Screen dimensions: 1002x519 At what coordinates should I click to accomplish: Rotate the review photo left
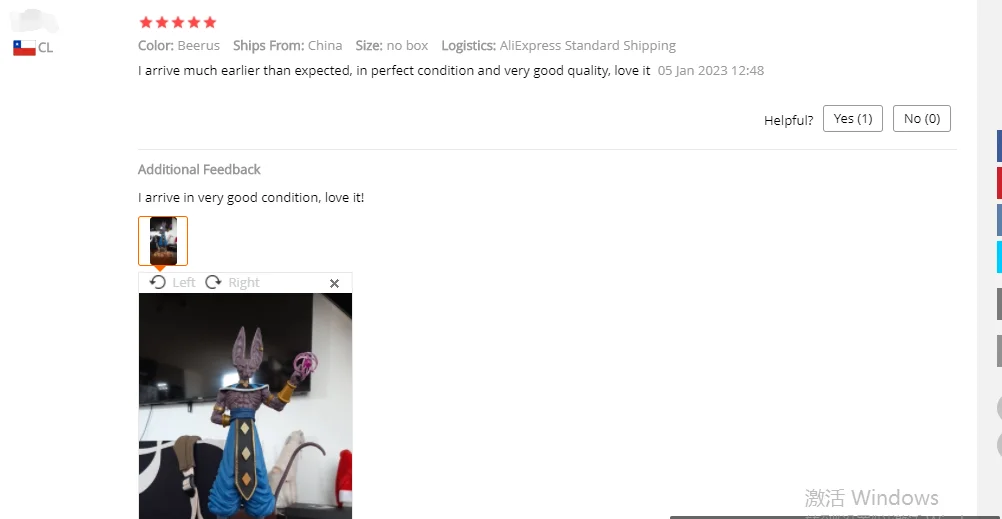(x=157, y=282)
